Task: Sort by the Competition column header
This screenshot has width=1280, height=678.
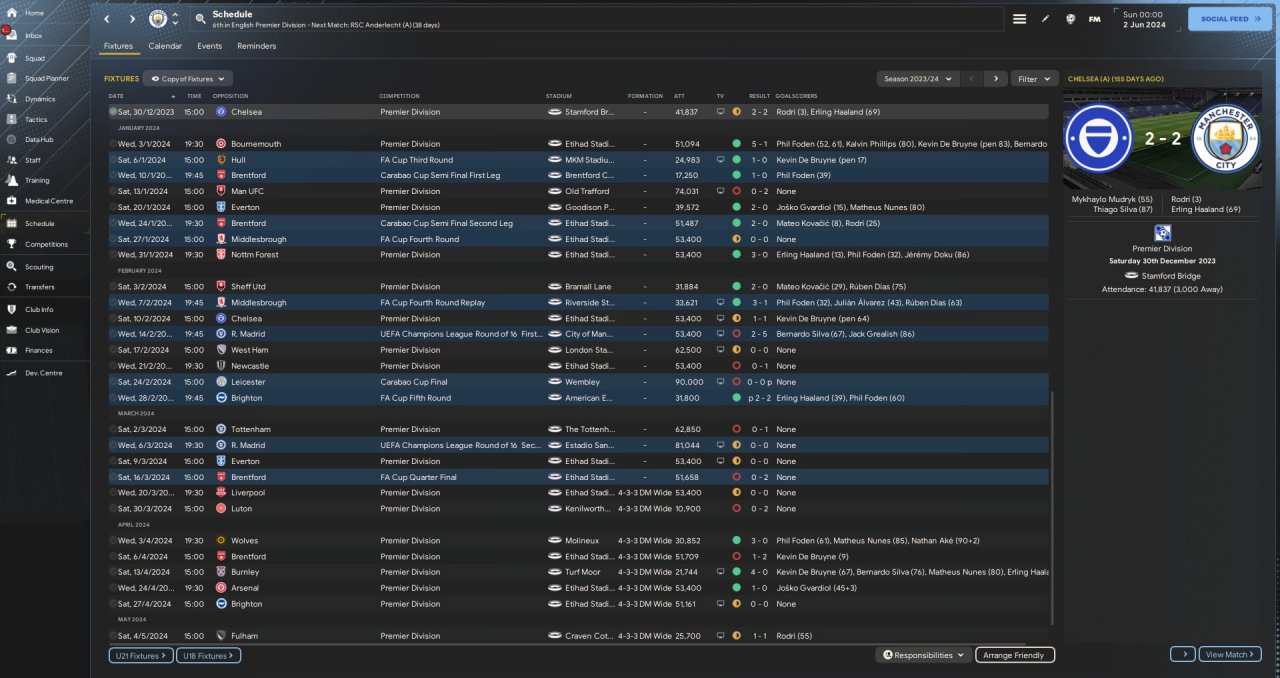Action: (399, 96)
